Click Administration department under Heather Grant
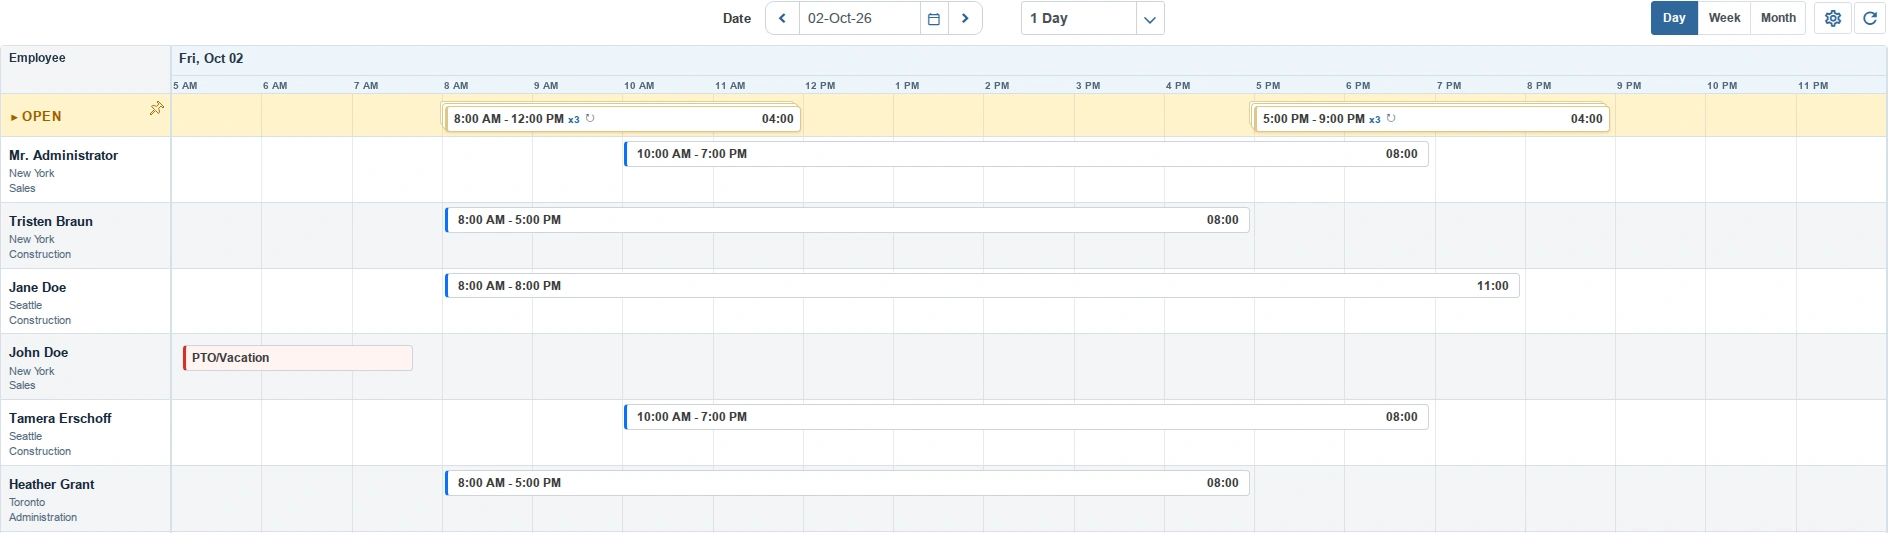Screen dimensions: 1888x533 (x=43, y=517)
